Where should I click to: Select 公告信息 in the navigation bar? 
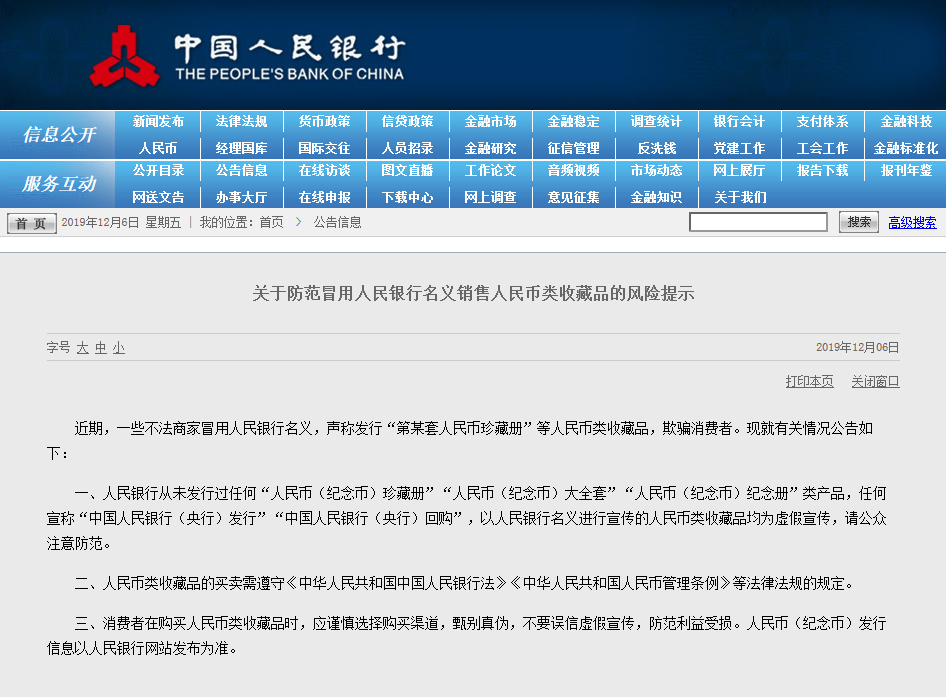coord(241,171)
